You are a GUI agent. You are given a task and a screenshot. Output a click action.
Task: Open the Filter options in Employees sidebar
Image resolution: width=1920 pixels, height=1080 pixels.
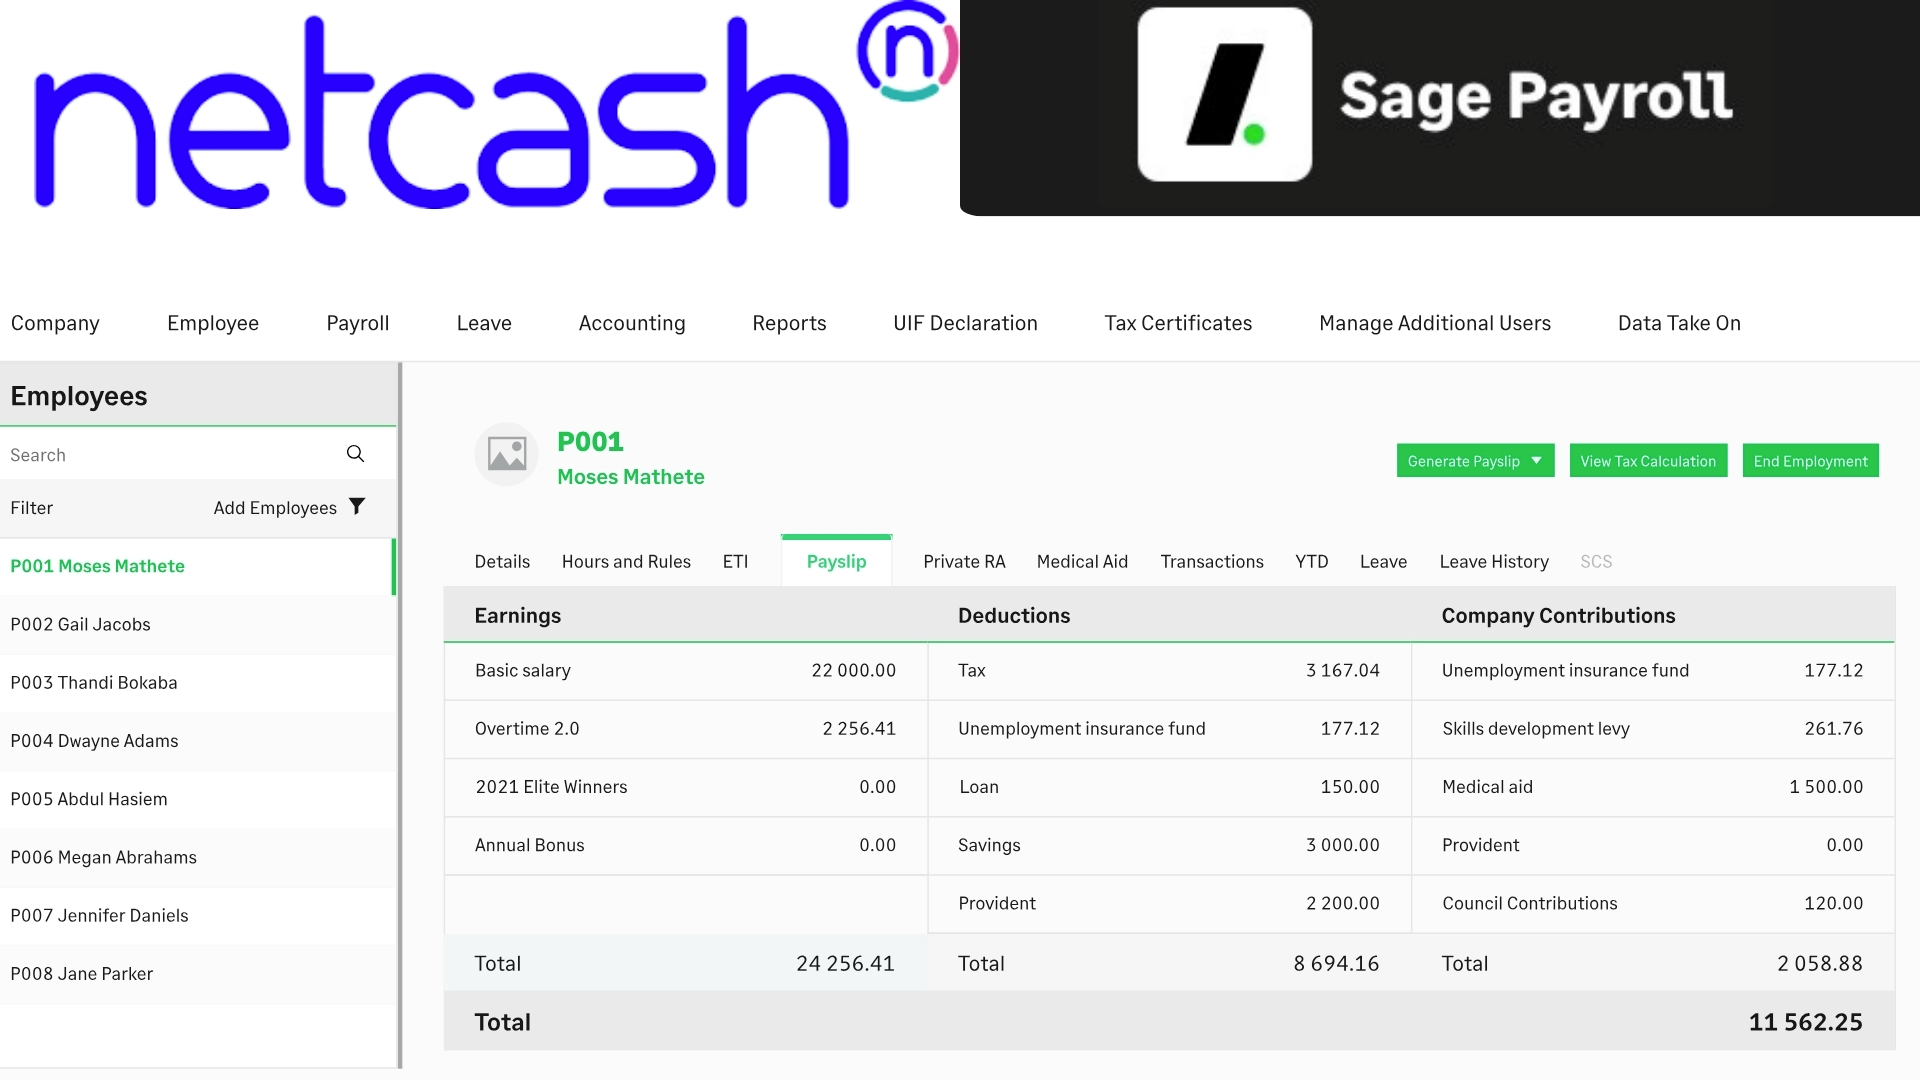pyautogui.click(x=32, y=507)
